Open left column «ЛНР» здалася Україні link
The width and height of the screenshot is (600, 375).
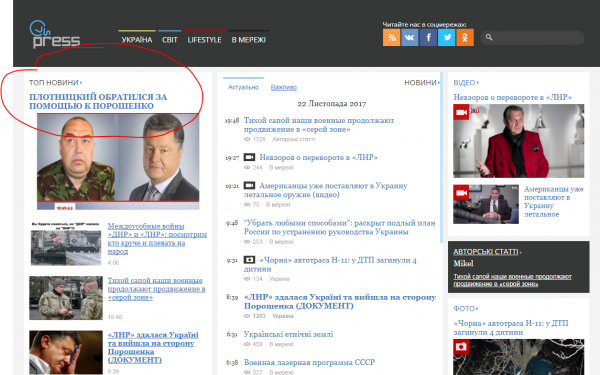pos(153,347)
